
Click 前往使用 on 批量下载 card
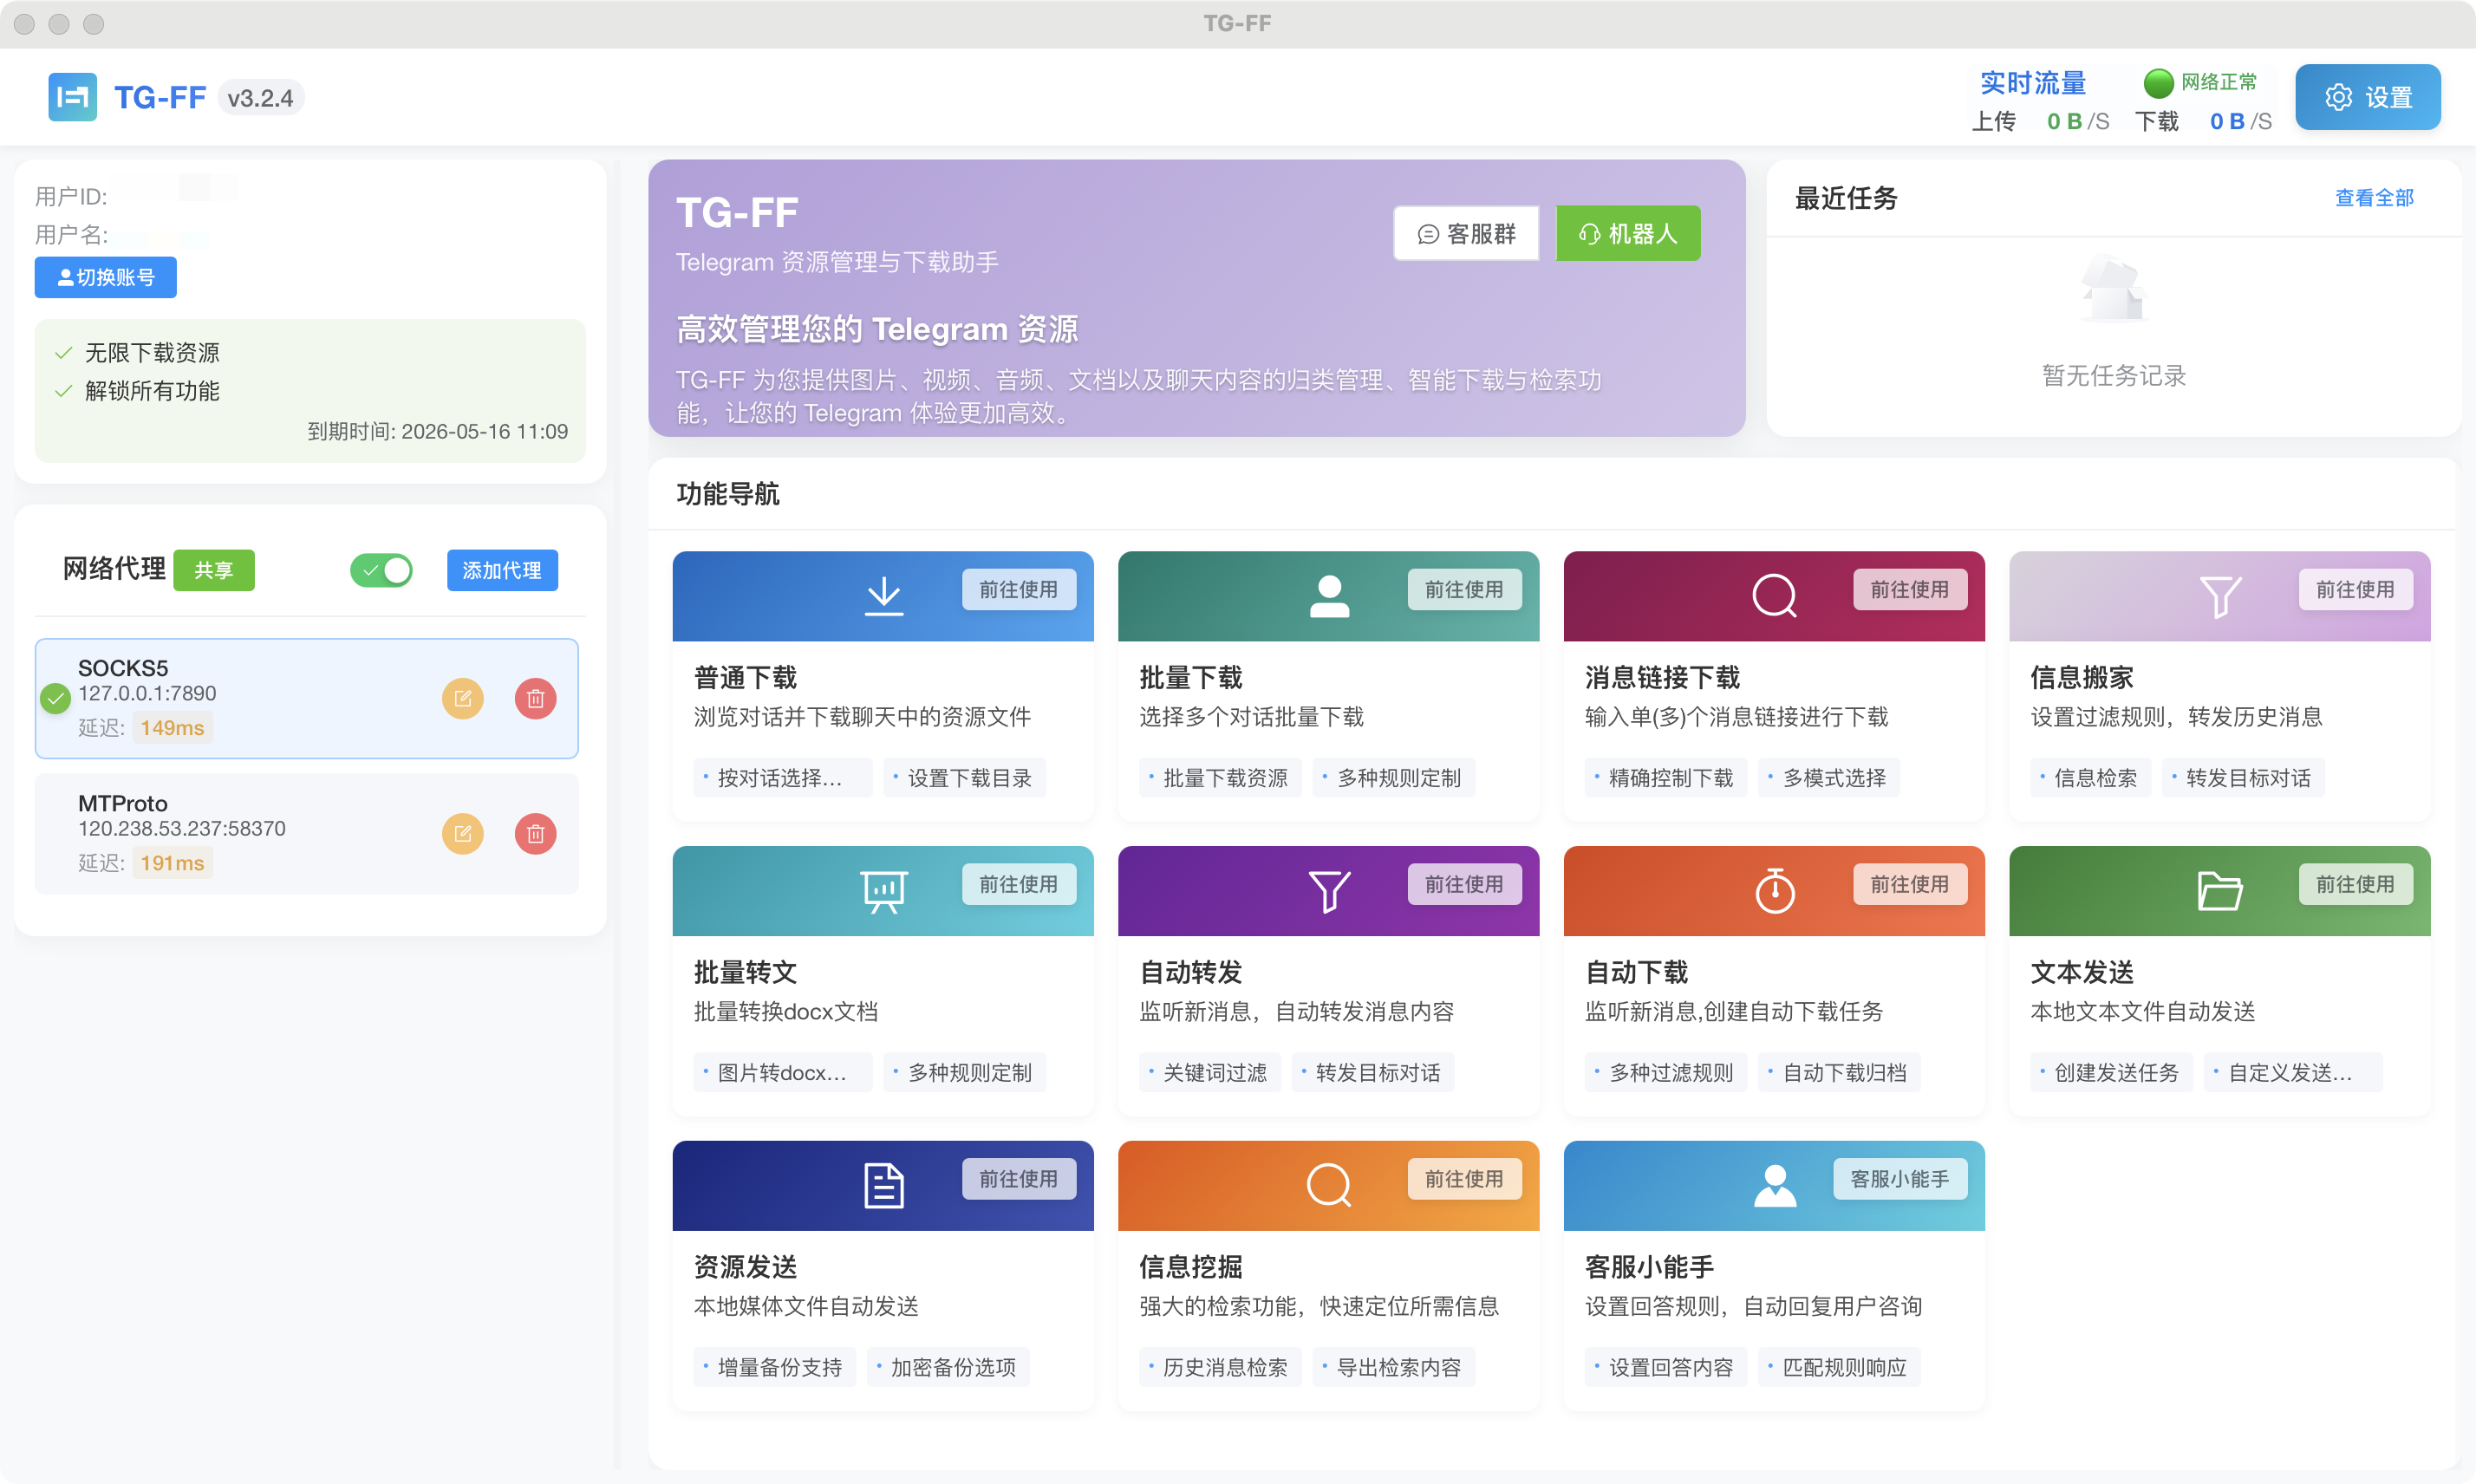[1465, 590]
